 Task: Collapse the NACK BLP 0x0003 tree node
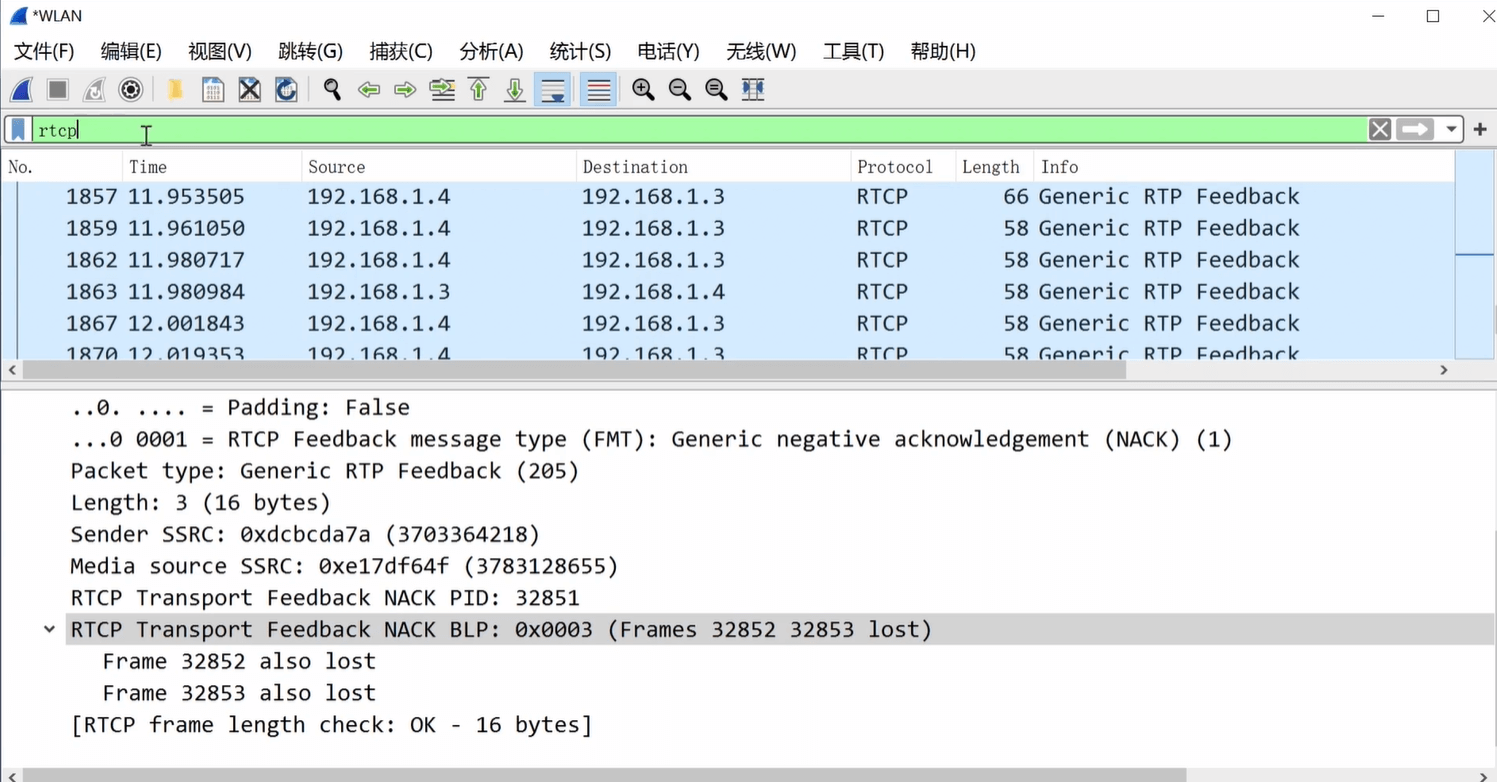coord(49,630)
